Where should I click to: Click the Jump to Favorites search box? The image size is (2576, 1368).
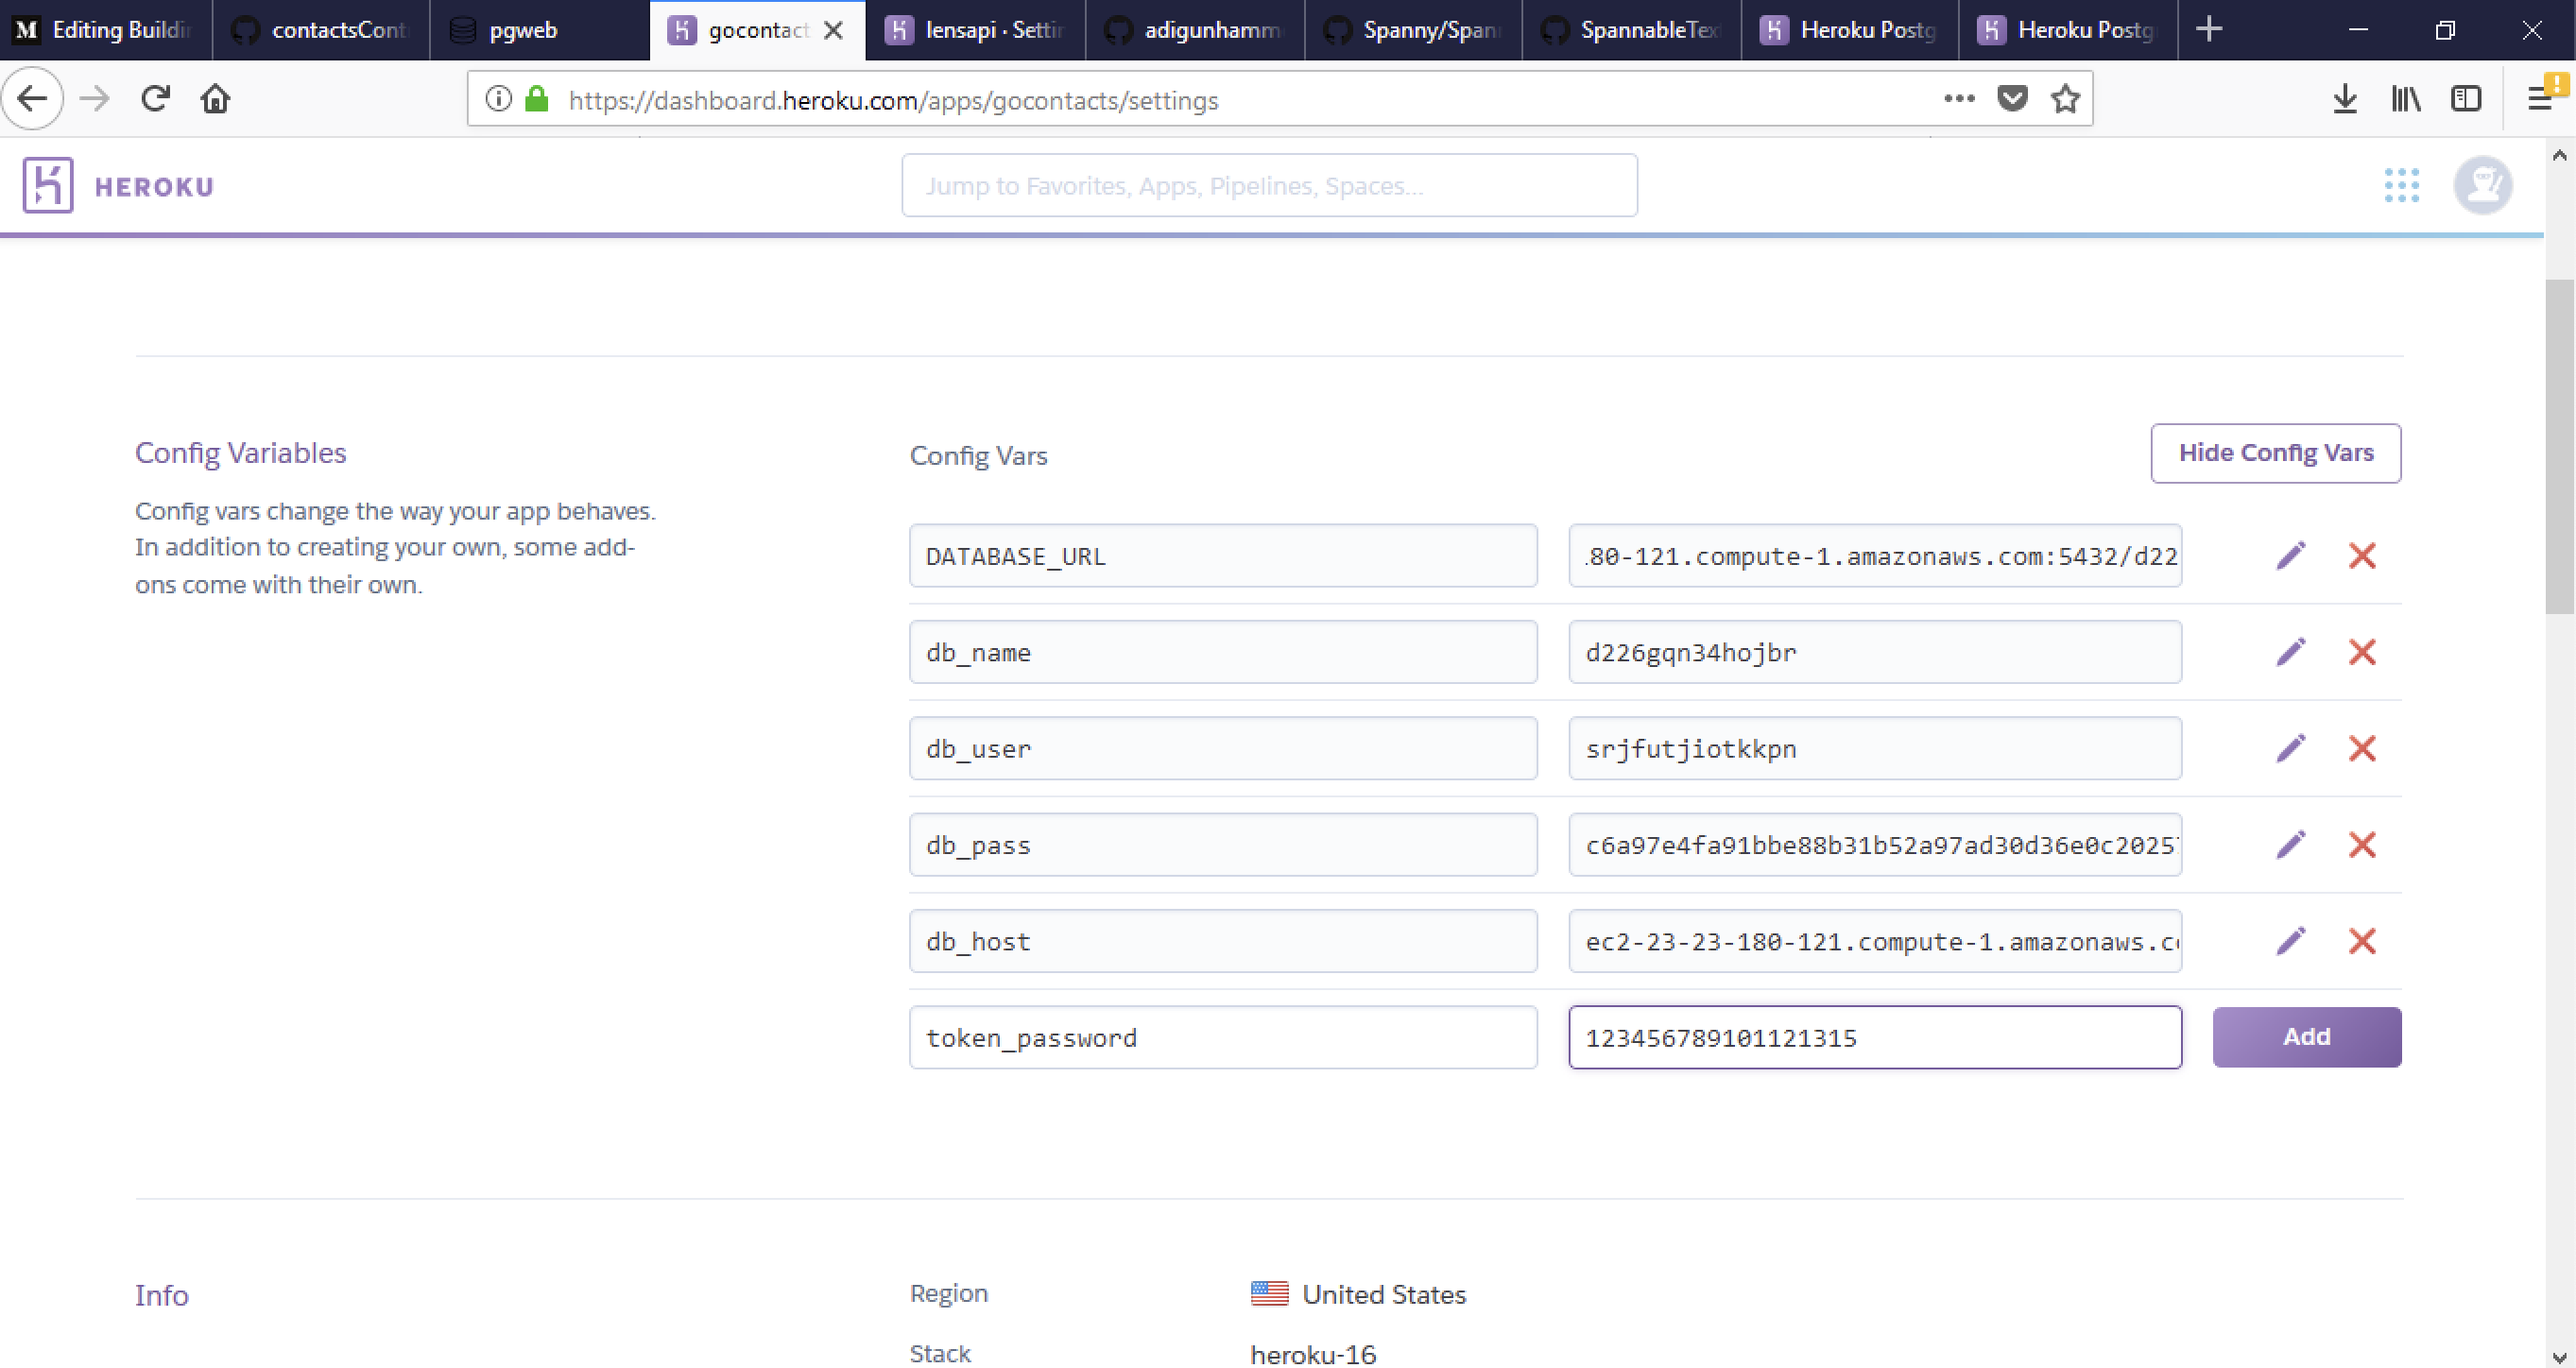click(1269, 186)
